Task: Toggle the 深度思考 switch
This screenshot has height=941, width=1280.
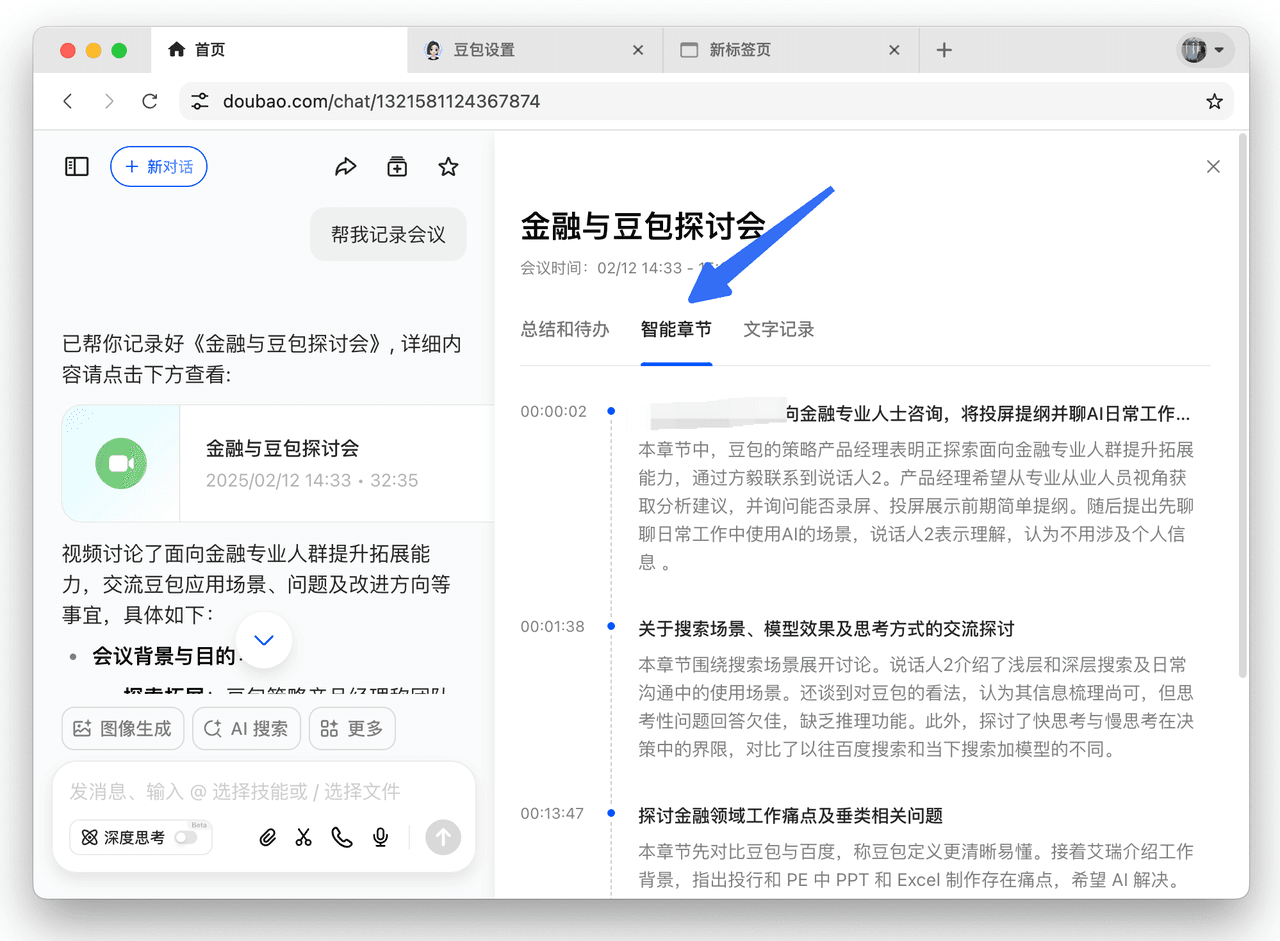Action: coord(186,837)
